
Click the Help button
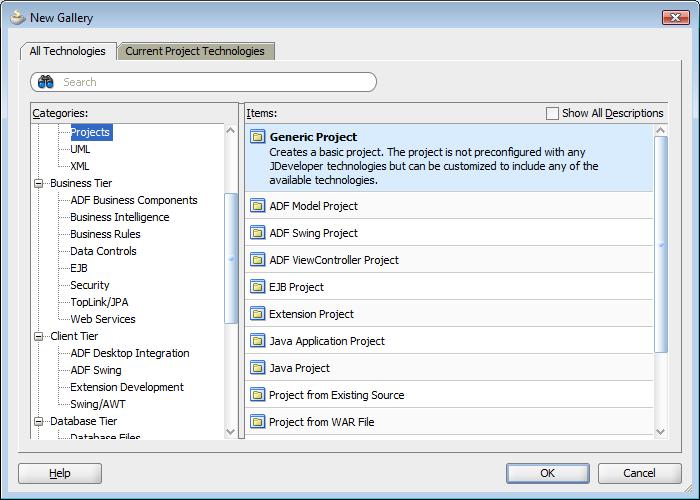coord(60,473)
